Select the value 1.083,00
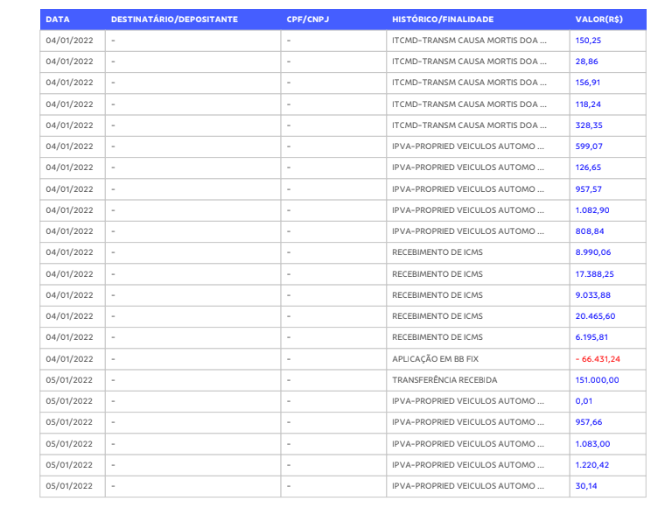This screenshot has height=506, width=670. click(x=593, y=444)
